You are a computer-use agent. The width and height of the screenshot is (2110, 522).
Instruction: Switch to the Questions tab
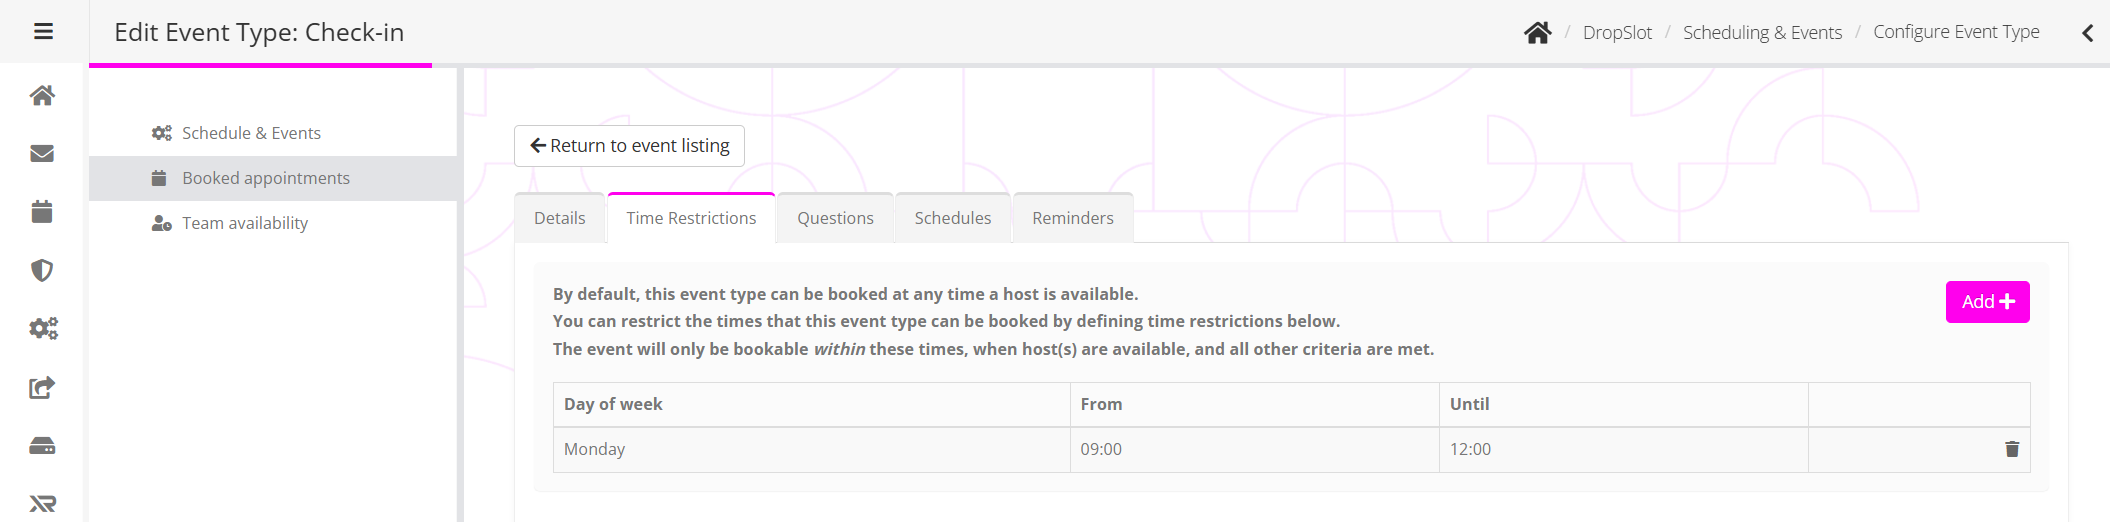tap(835, 218)
